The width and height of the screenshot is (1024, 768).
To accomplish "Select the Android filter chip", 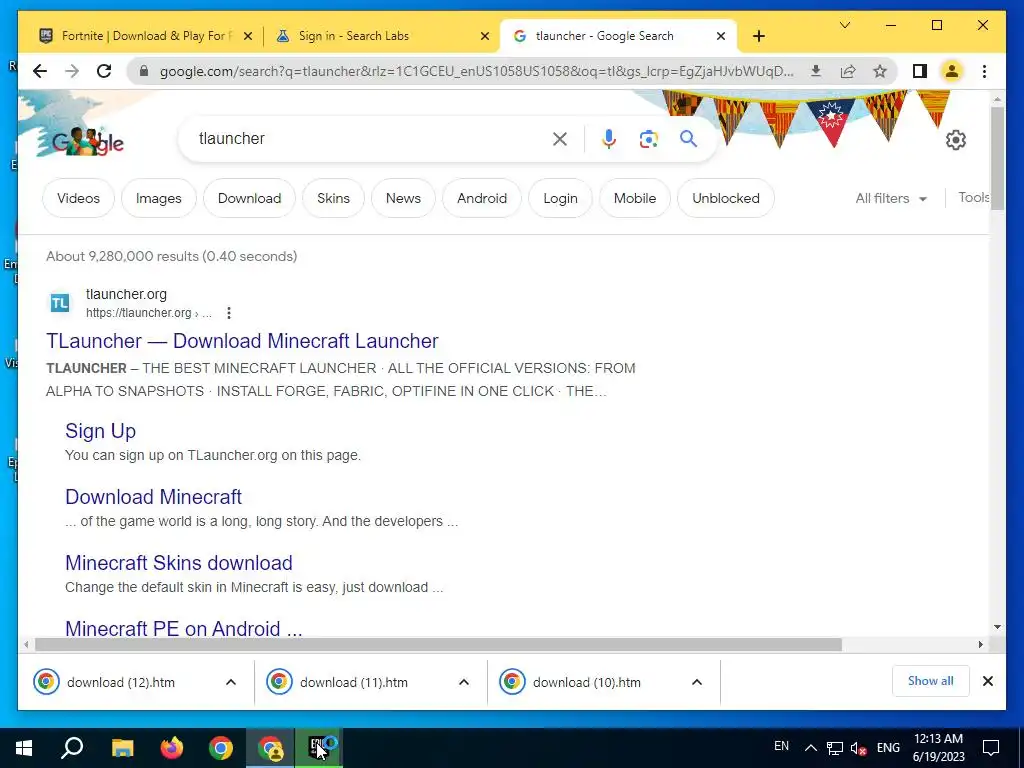I will click(482, 198).
